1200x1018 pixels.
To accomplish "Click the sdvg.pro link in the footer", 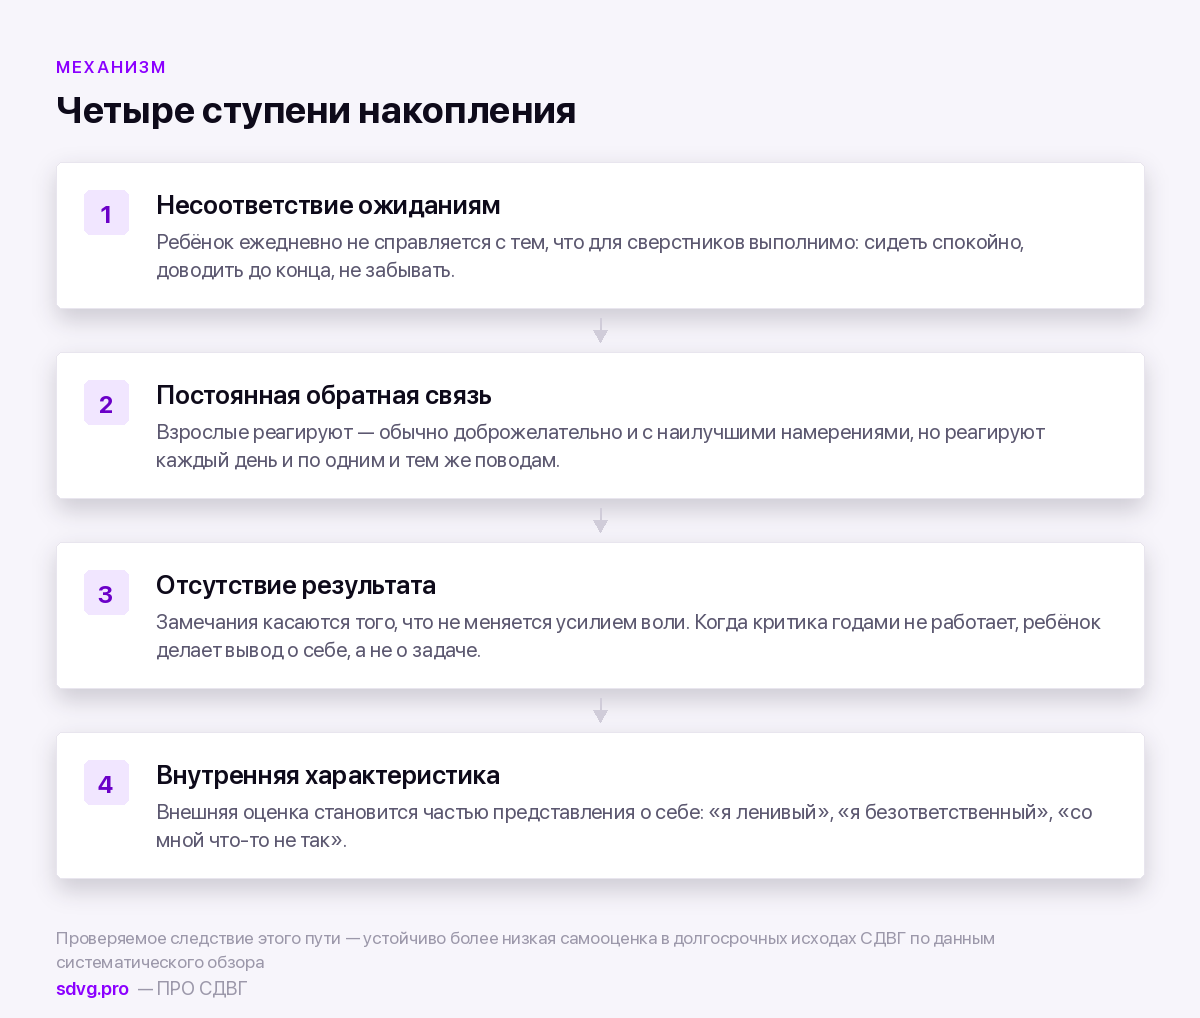I will click(x=92, y=989).
